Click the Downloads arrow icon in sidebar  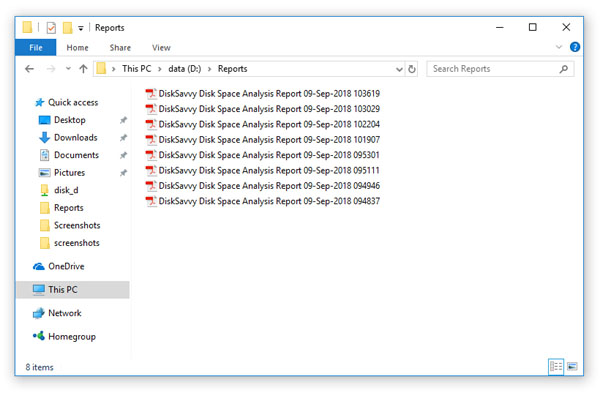coord(44,138)
